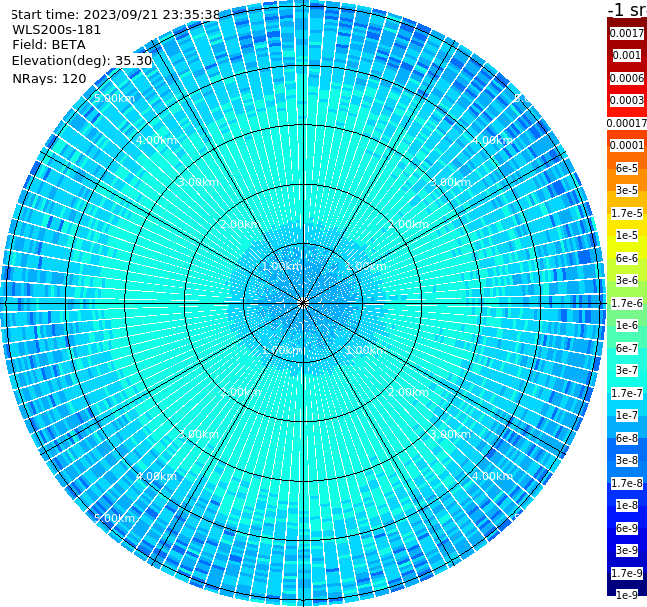Click the scan origin at the plot center
647x607 pixels.
[x=303, y=303]
